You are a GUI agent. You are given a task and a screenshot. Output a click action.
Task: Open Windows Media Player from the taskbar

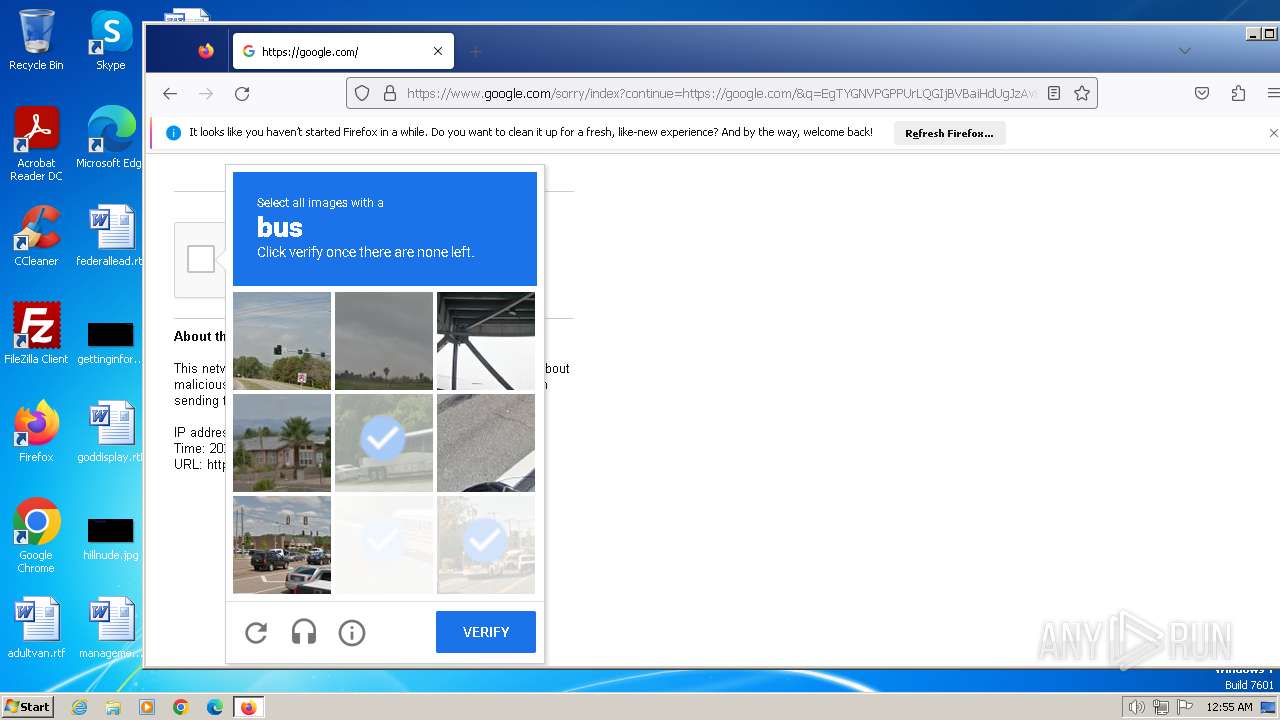[147, 707]
